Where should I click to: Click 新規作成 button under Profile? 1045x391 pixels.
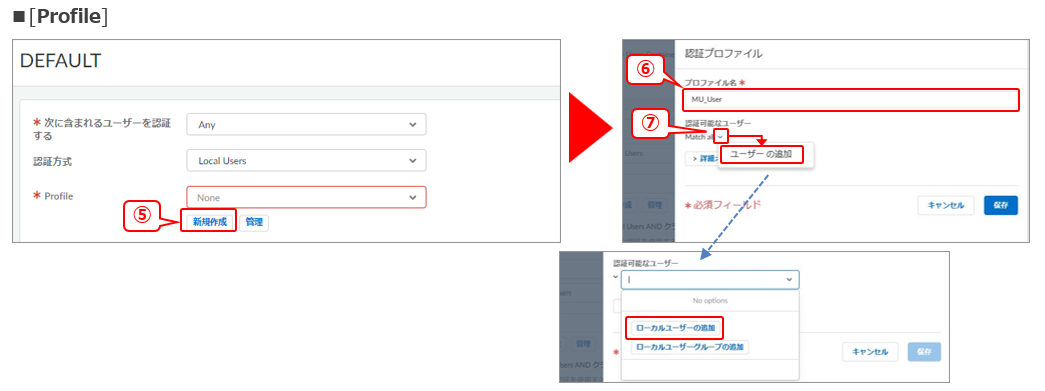pos(209,222)
